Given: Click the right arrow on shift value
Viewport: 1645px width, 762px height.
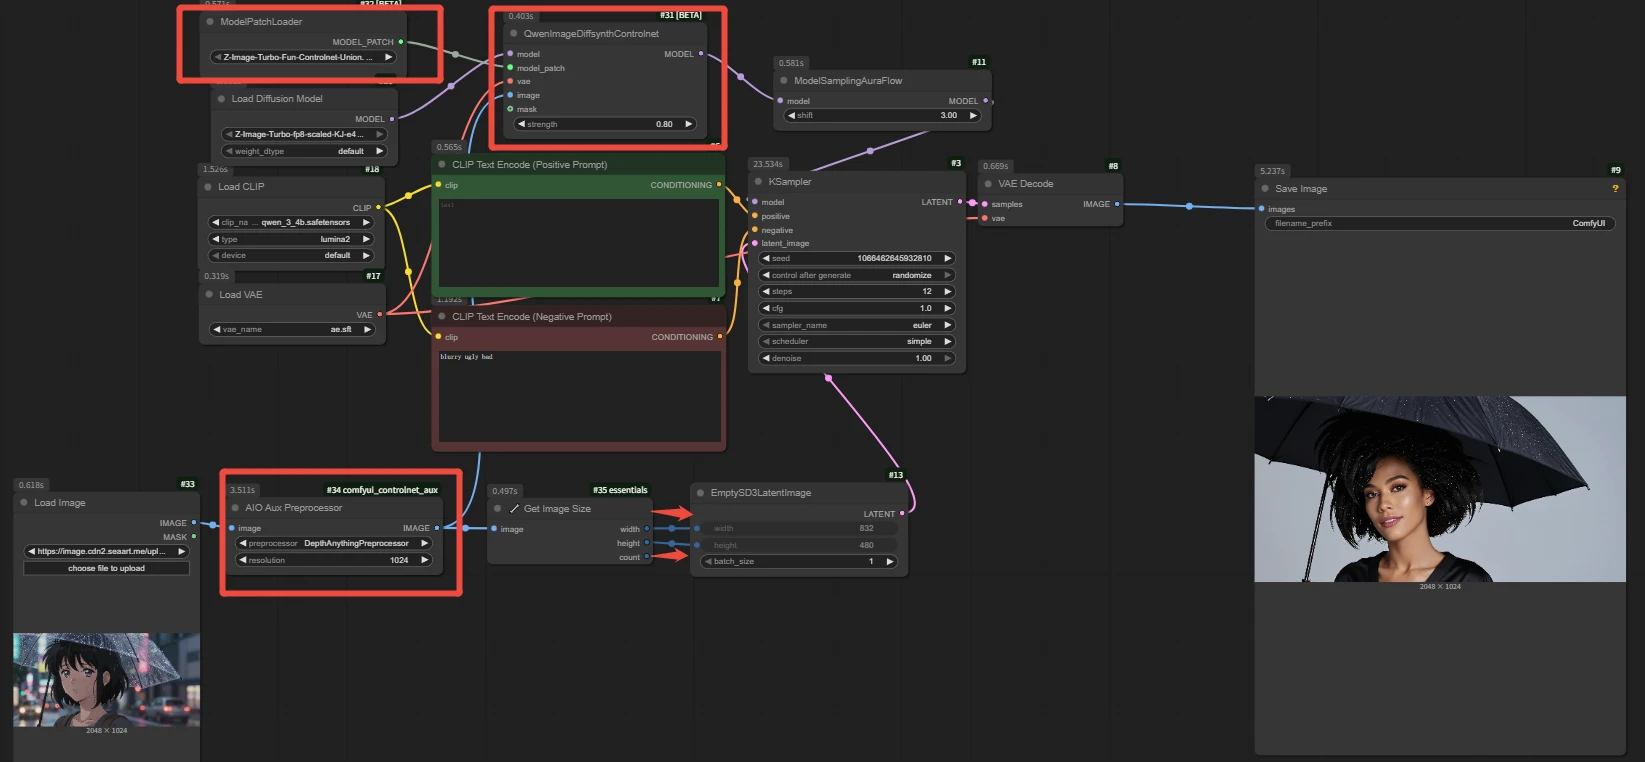Looking at the screenshot, I should (972, 115).
